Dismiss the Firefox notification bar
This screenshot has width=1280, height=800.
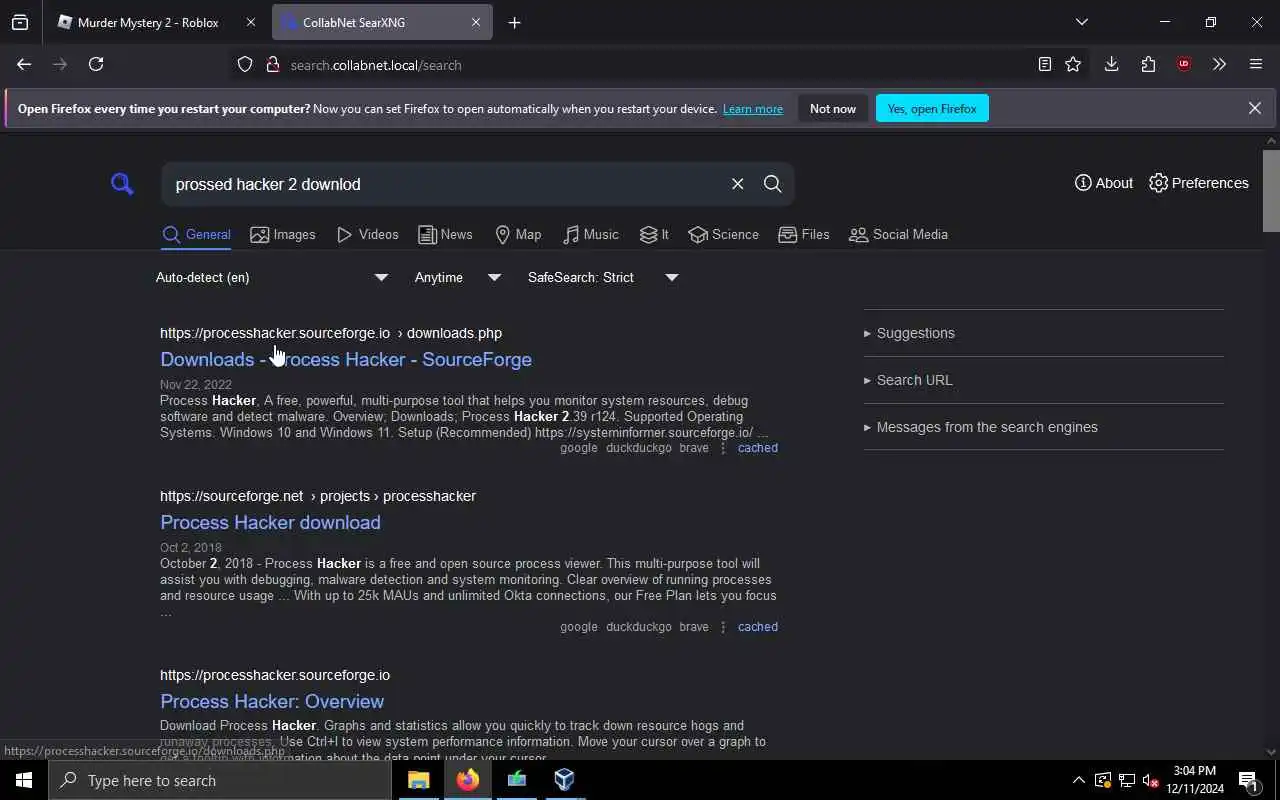(x=1254, y=108)
